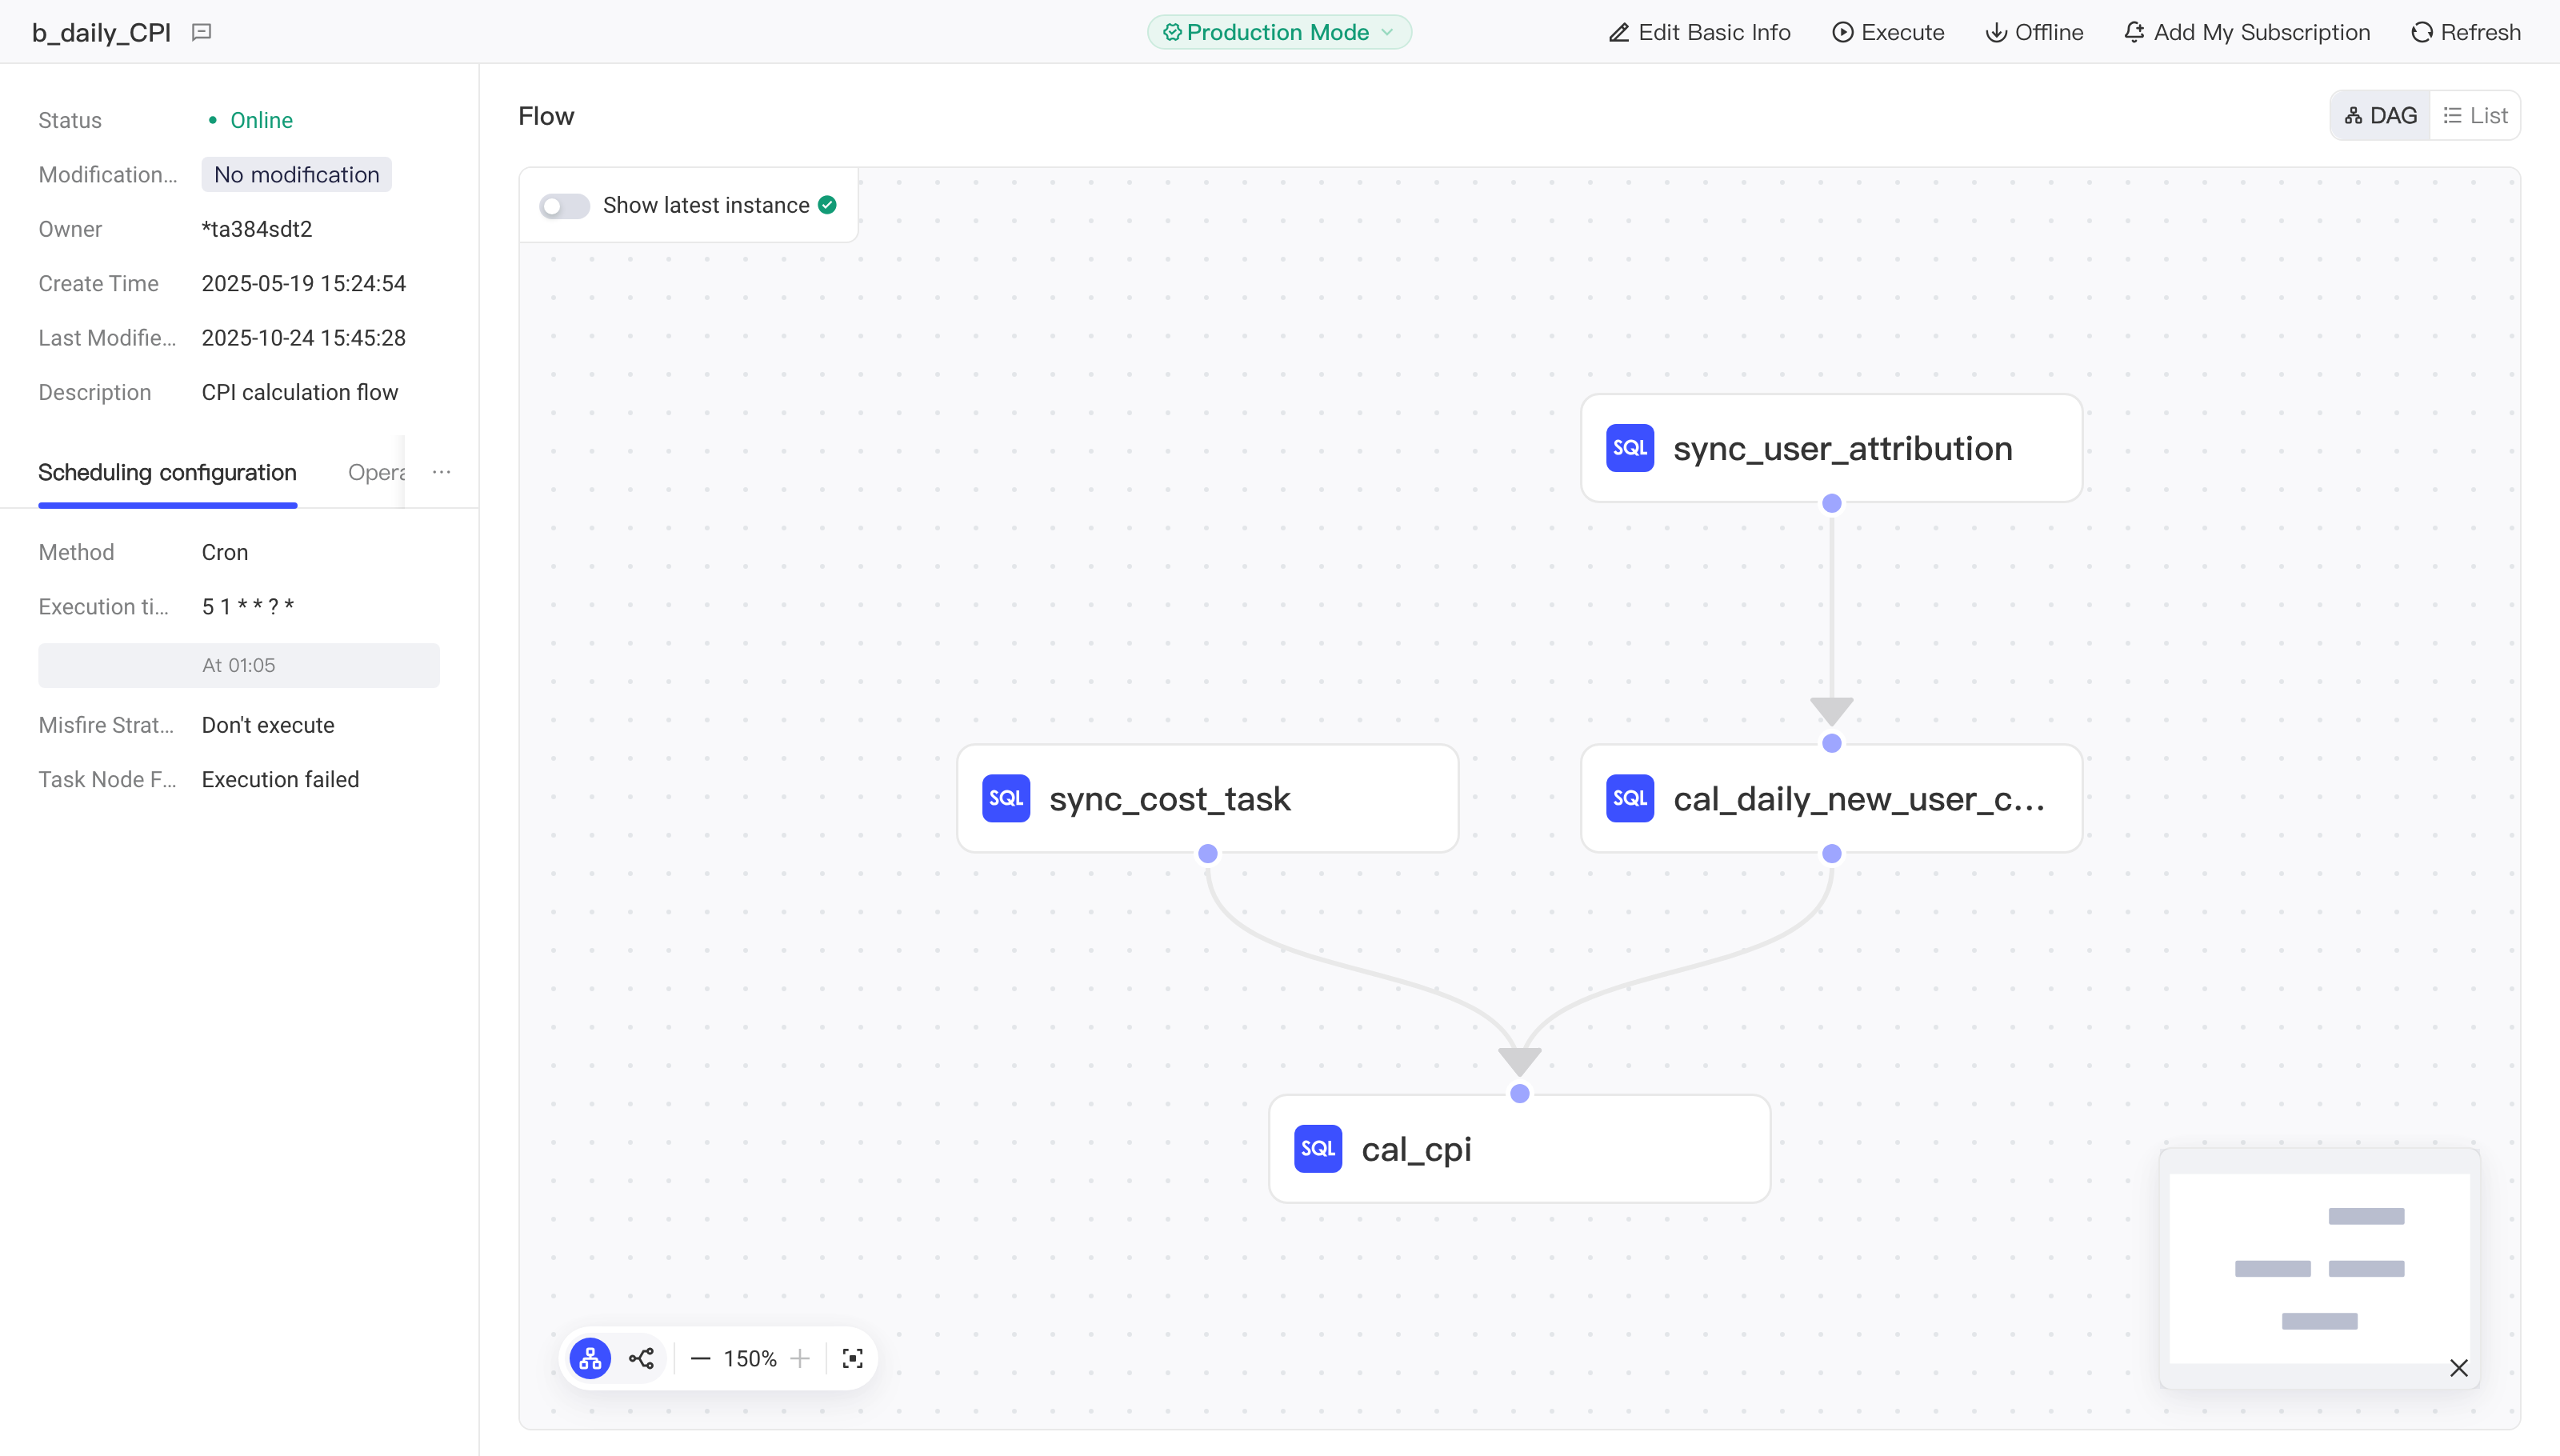The height and width of the screenshot is (1456, 2560).
Task: Click input port of cal_daily_new_user_c... node
Action: click(x=1832, y=743)
